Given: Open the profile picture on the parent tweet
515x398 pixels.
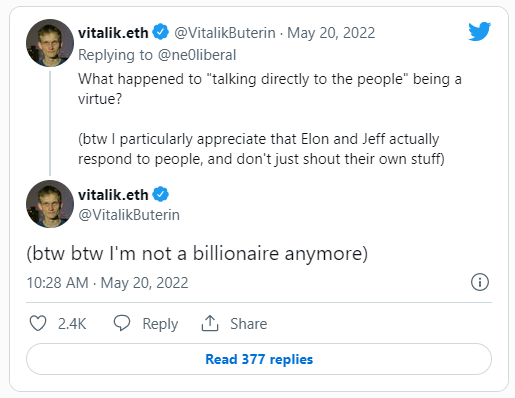Looking at the screenshot, I should [x=50, y=43].
